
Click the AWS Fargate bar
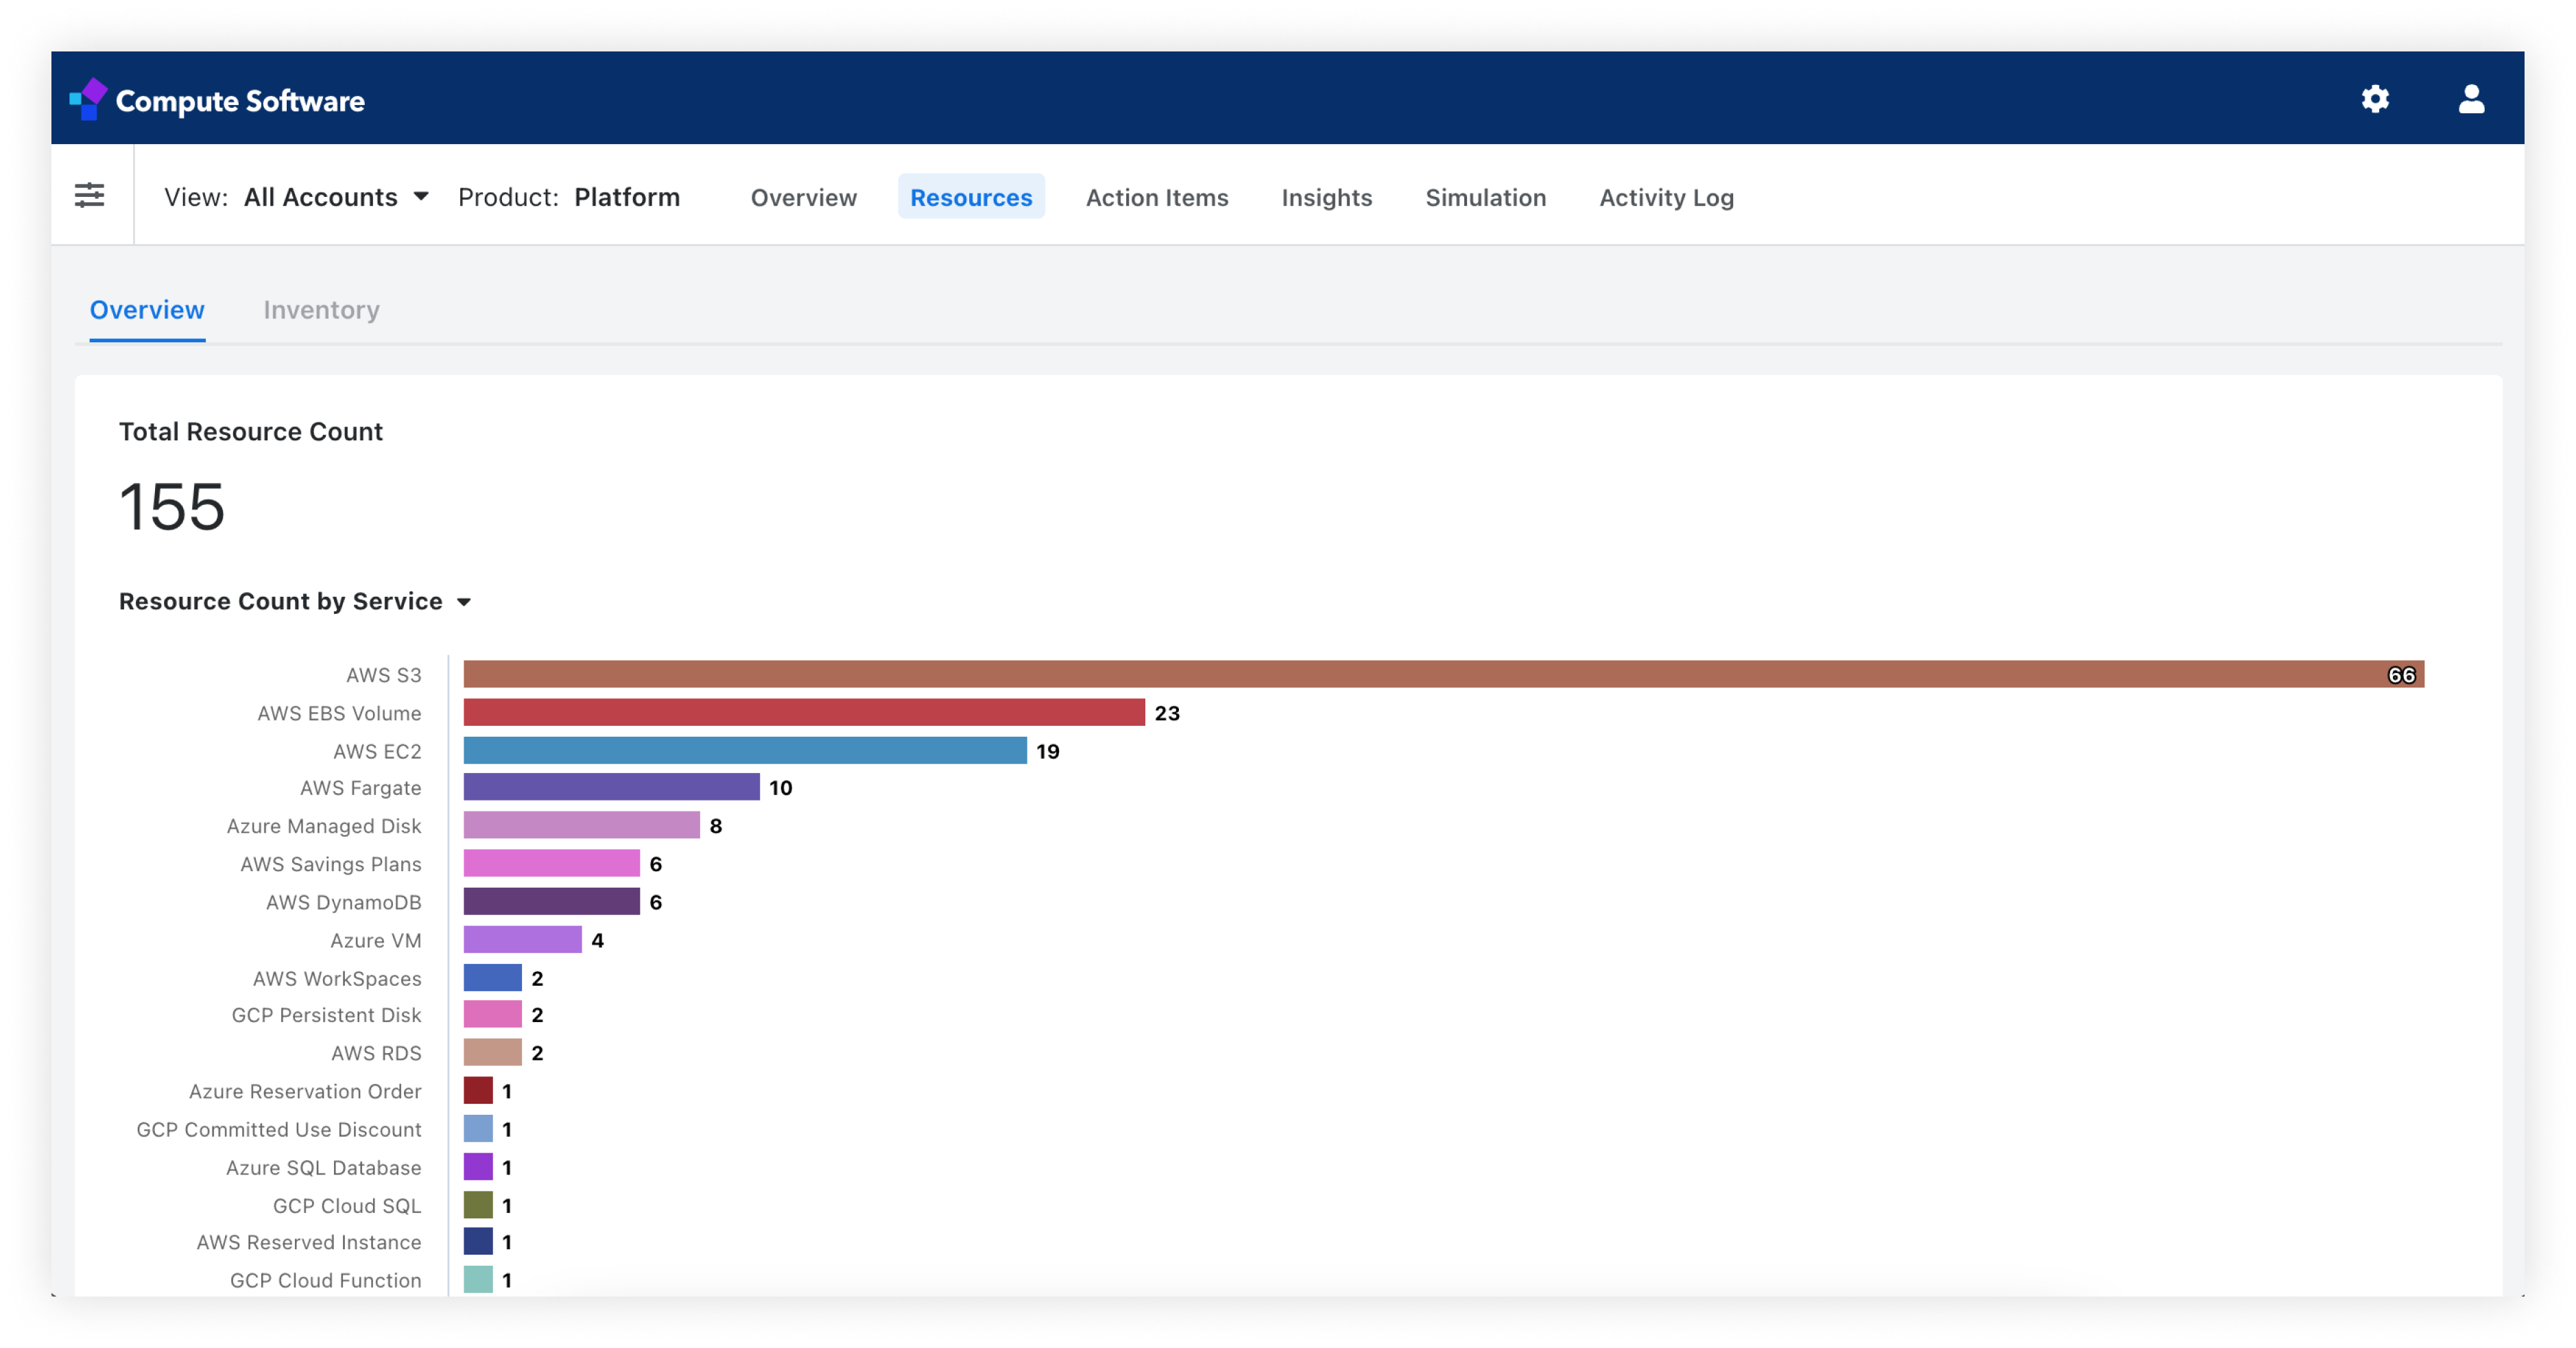(x=611, y=787)
